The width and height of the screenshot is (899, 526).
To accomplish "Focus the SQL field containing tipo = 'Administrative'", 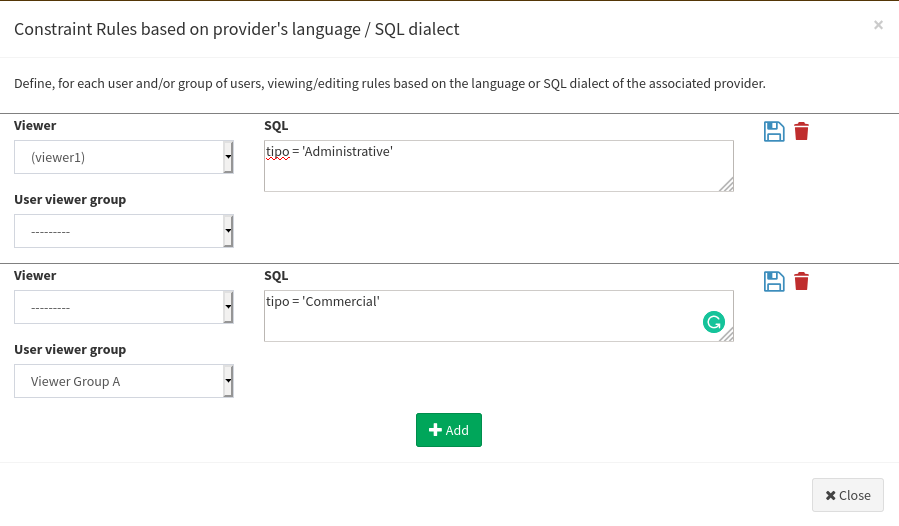I will [x=499, y=166].
